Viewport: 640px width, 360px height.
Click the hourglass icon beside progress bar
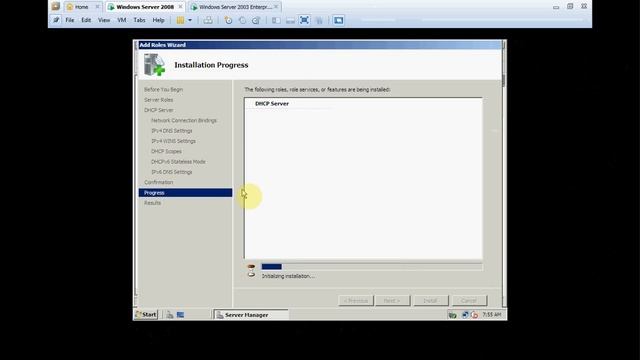point(251,271)
